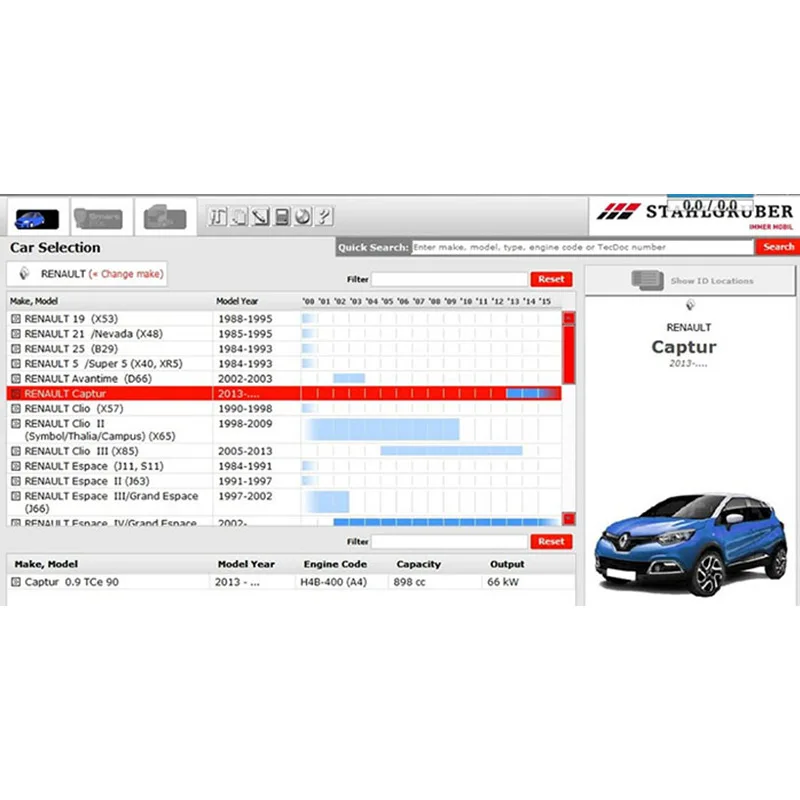This screenshot has width=800, height=800.
Task: Click the 66 kW output cell
Action: (503, 582)
